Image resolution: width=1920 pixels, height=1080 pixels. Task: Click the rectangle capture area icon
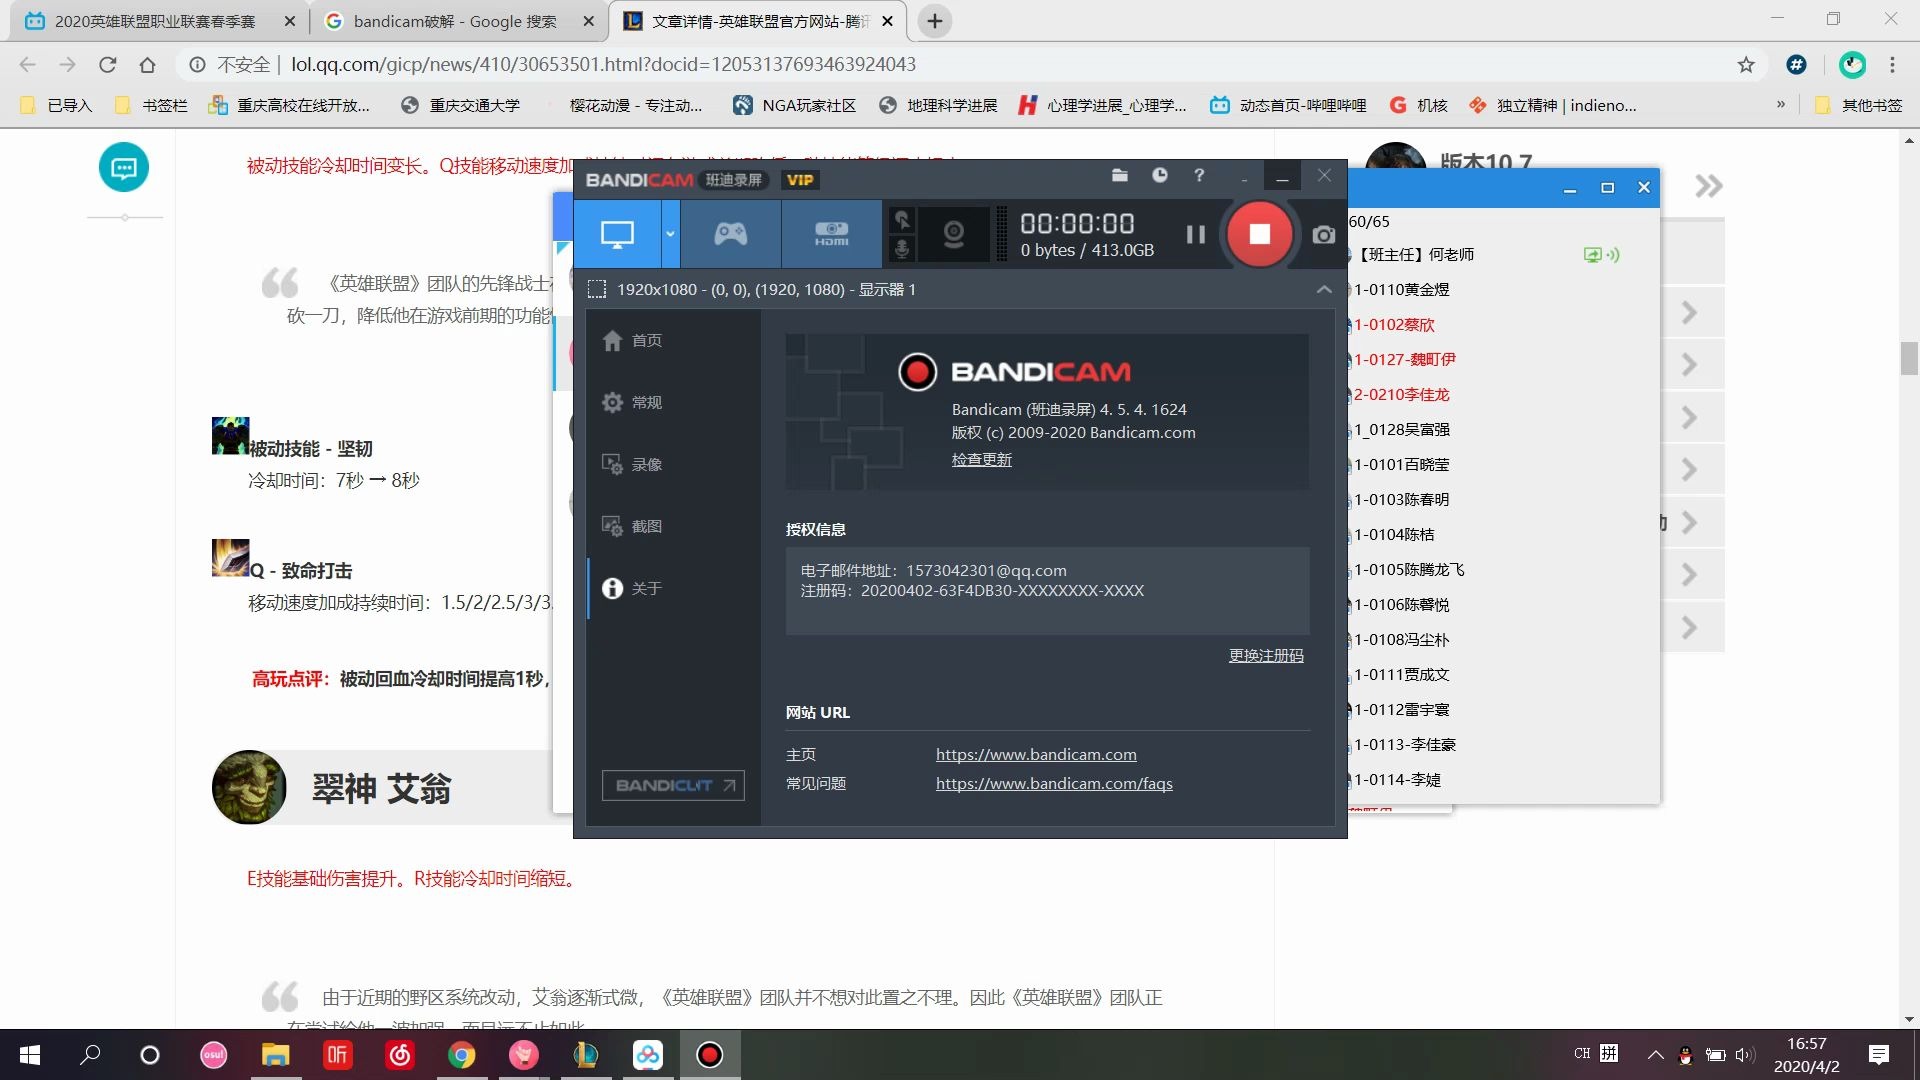coord(597,289)
